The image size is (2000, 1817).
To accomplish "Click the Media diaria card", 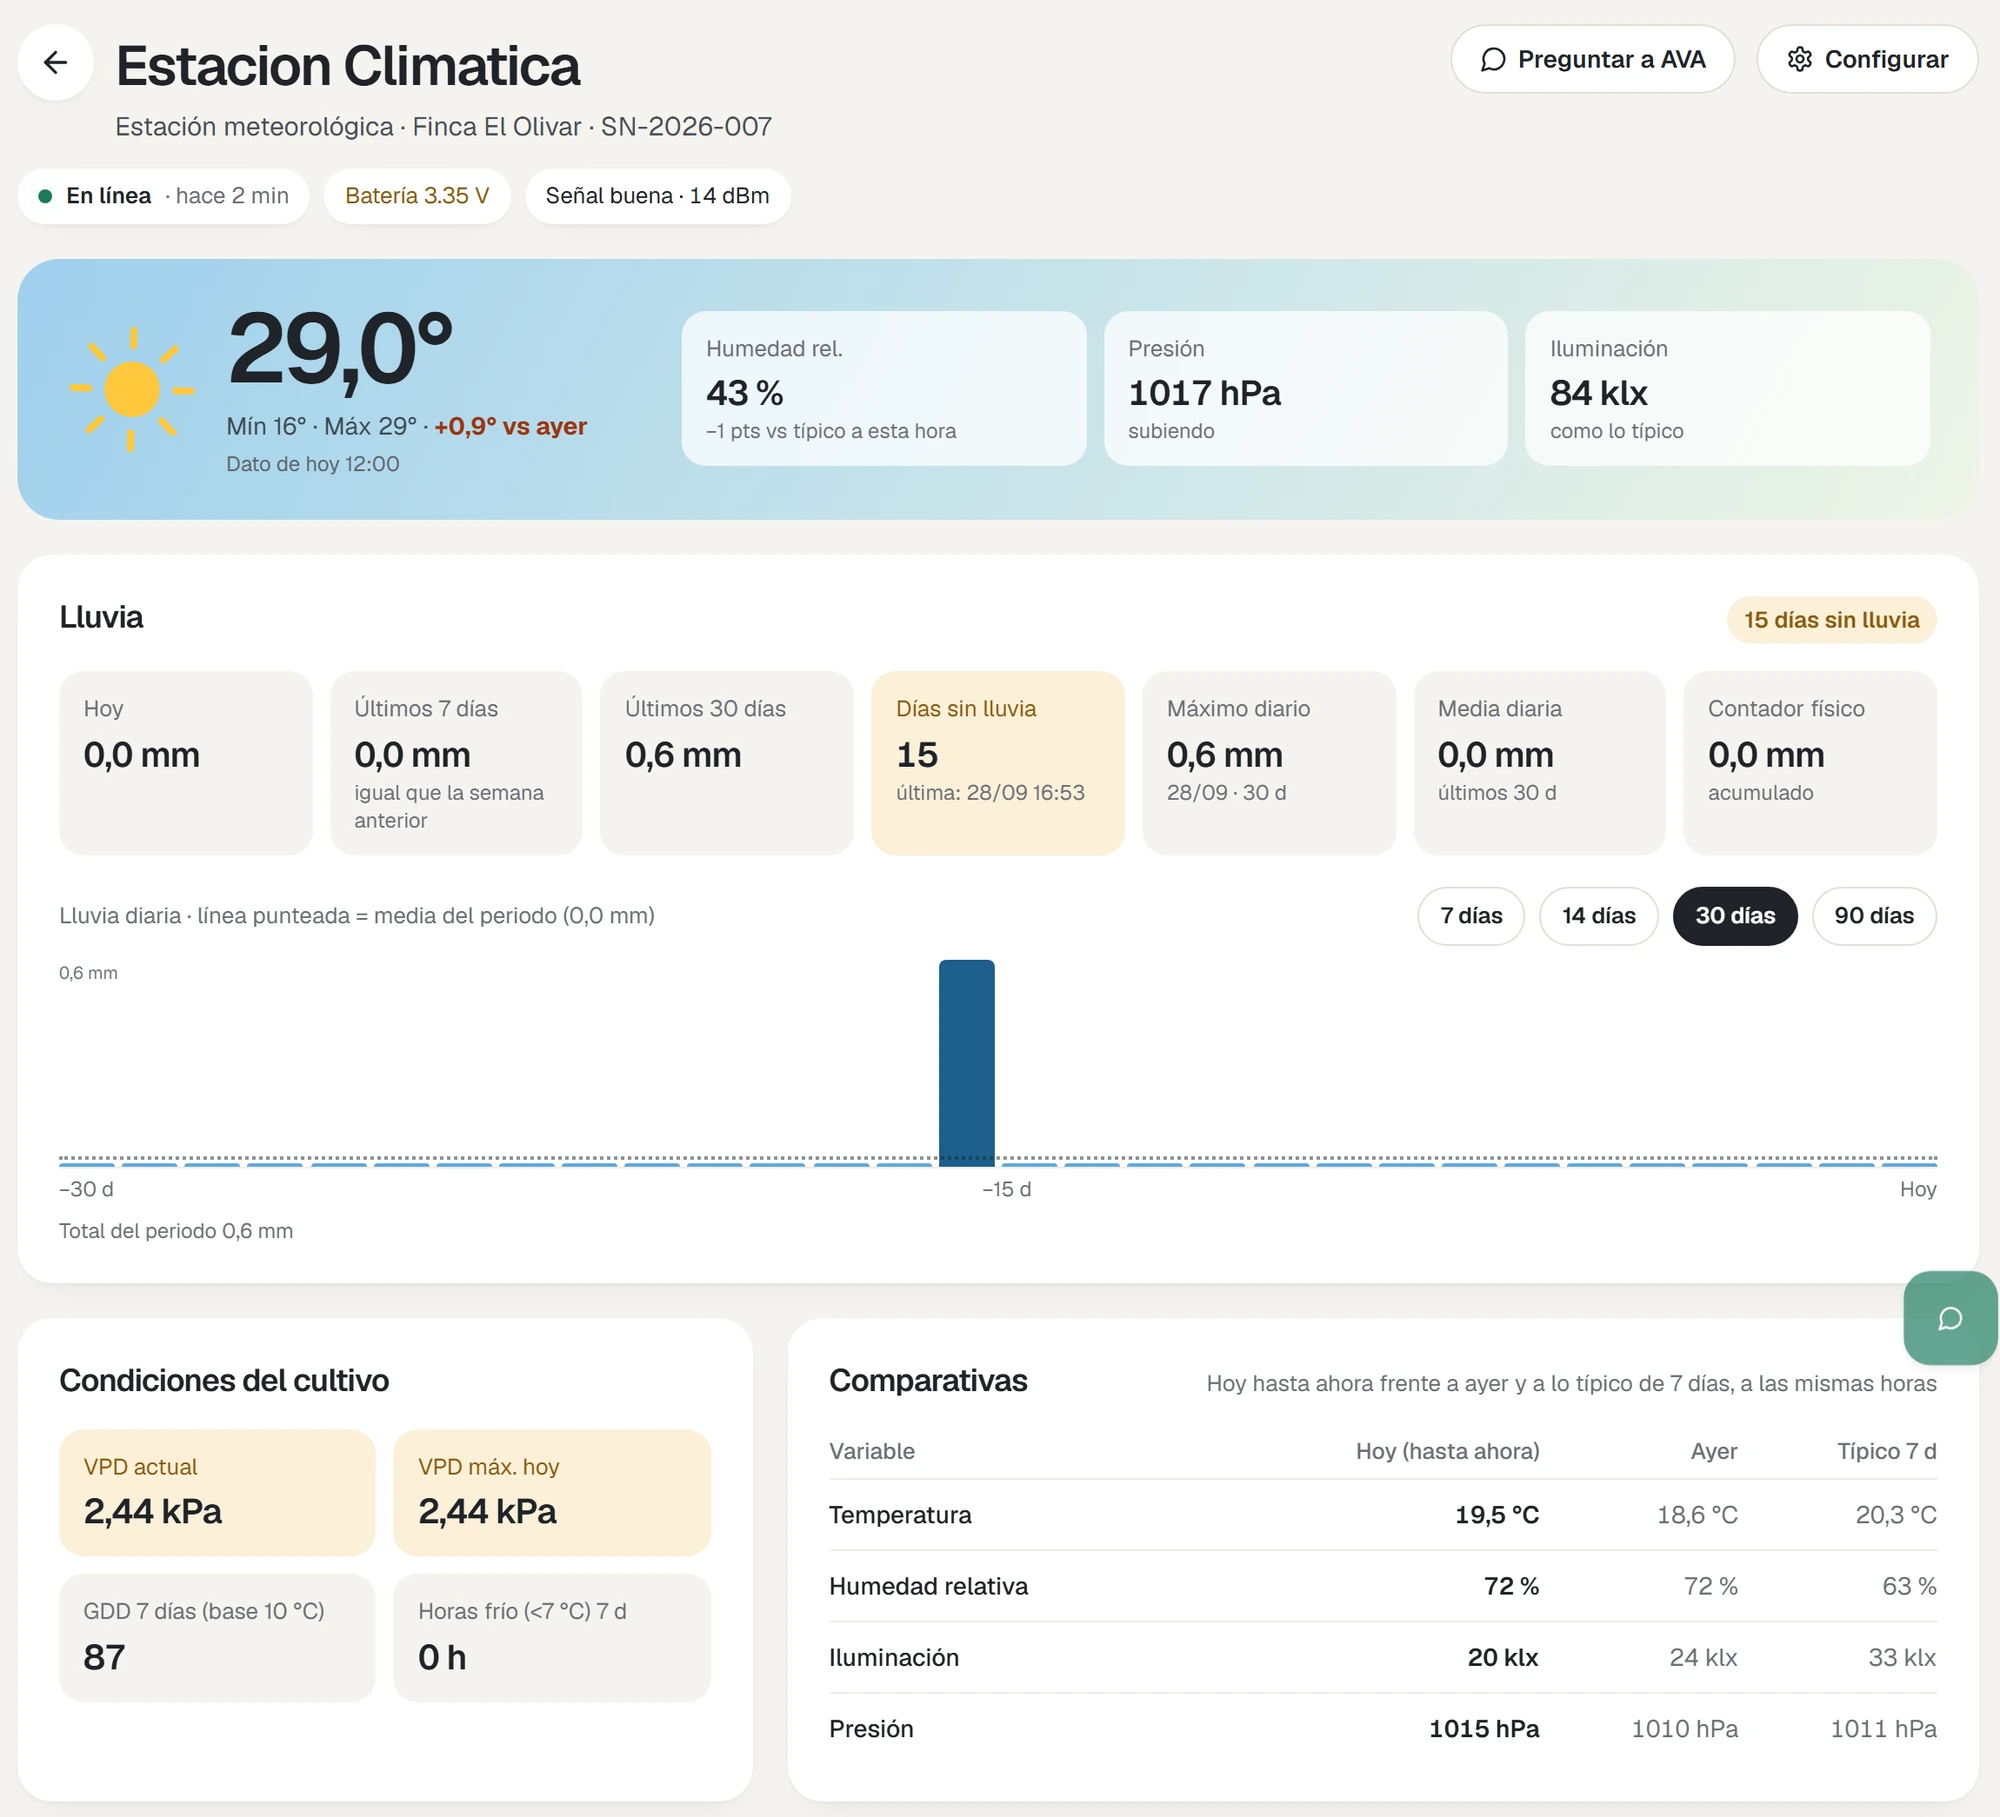I will click(x=1539, y=763).
